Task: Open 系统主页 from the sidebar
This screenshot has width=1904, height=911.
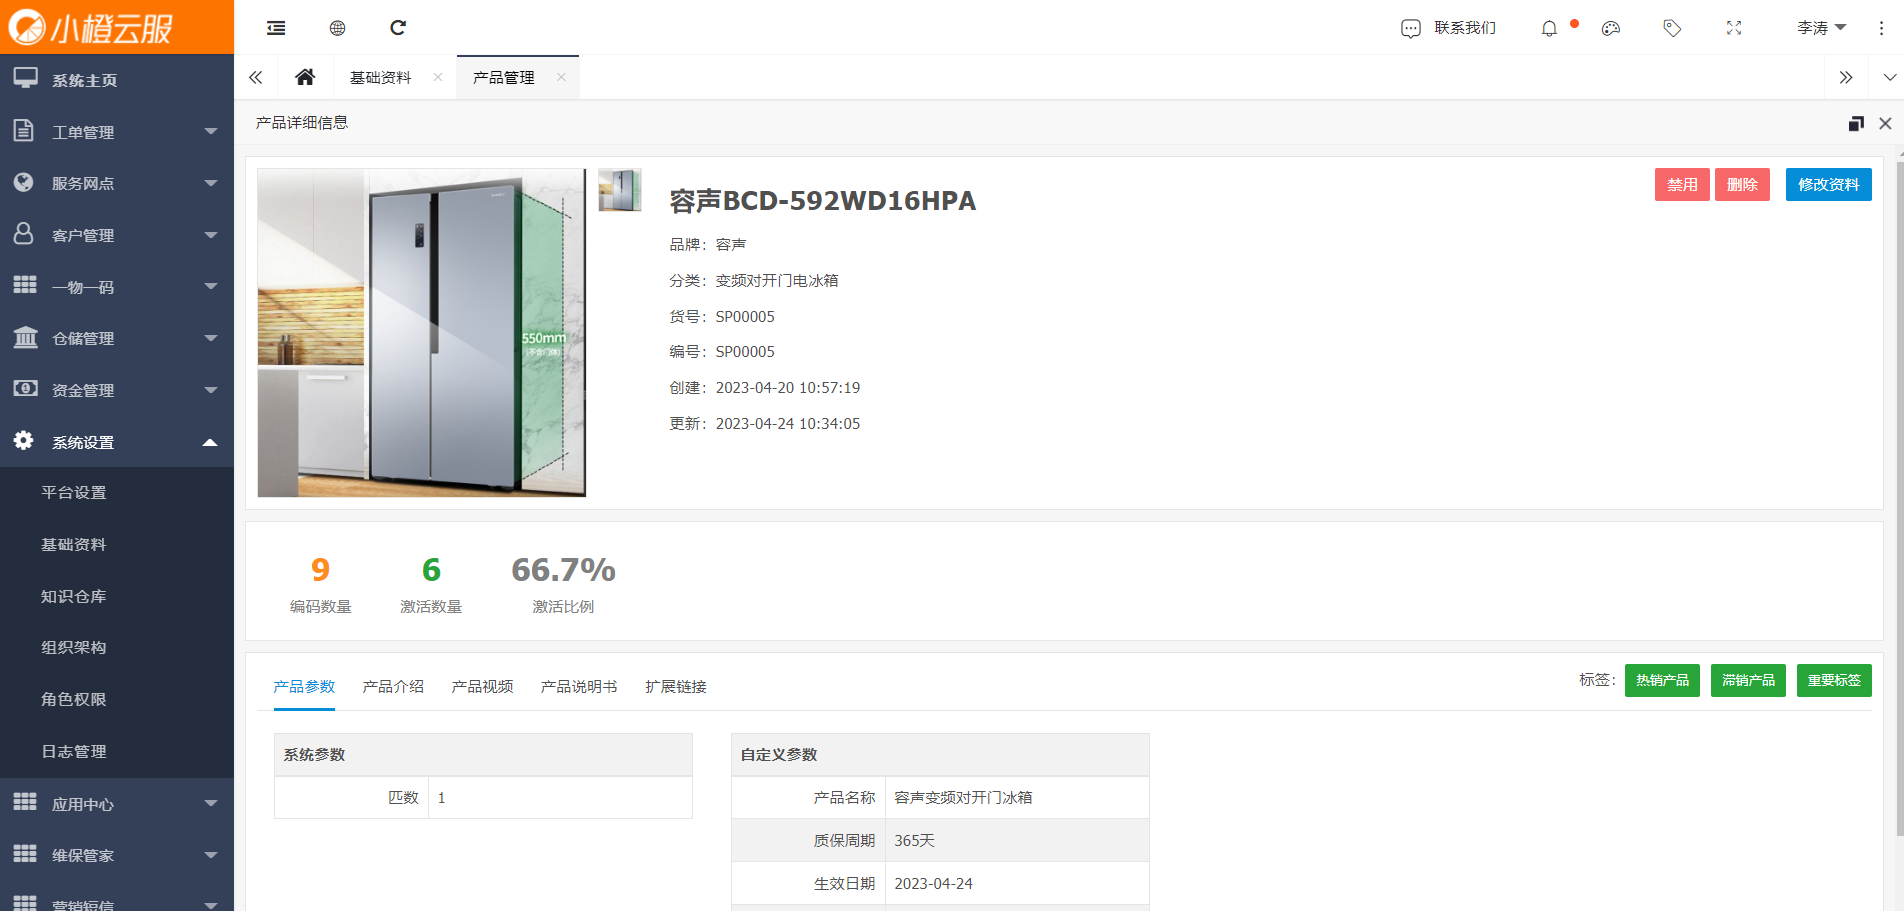Action: pyautogui.click(x=117, y=80)
